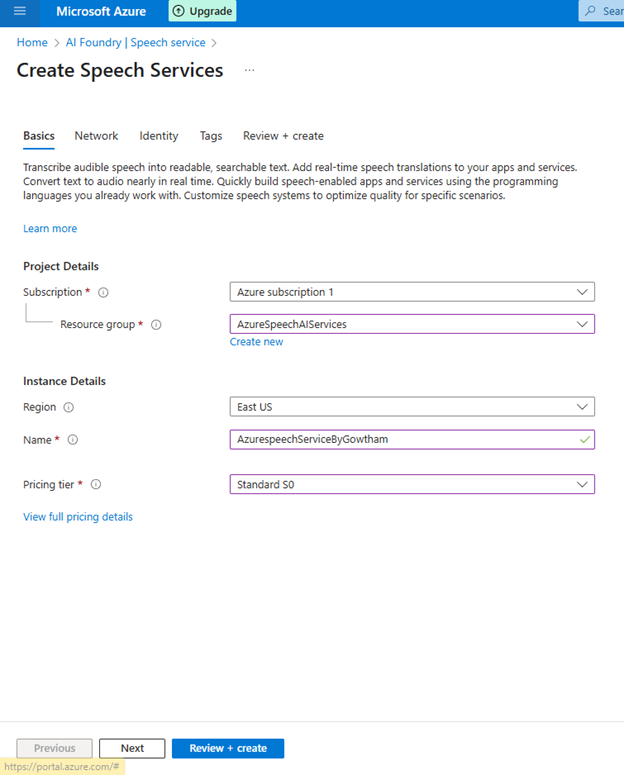This screenshot has height=775, width=624.
Task: Open the East US region dropdown
Action: 412,407
